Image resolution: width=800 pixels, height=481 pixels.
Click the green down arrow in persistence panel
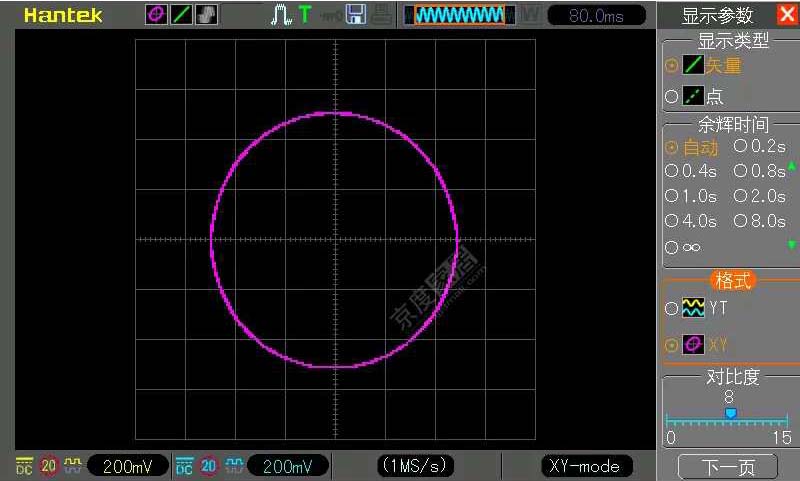pyautogui.click(x=792, y=245)
